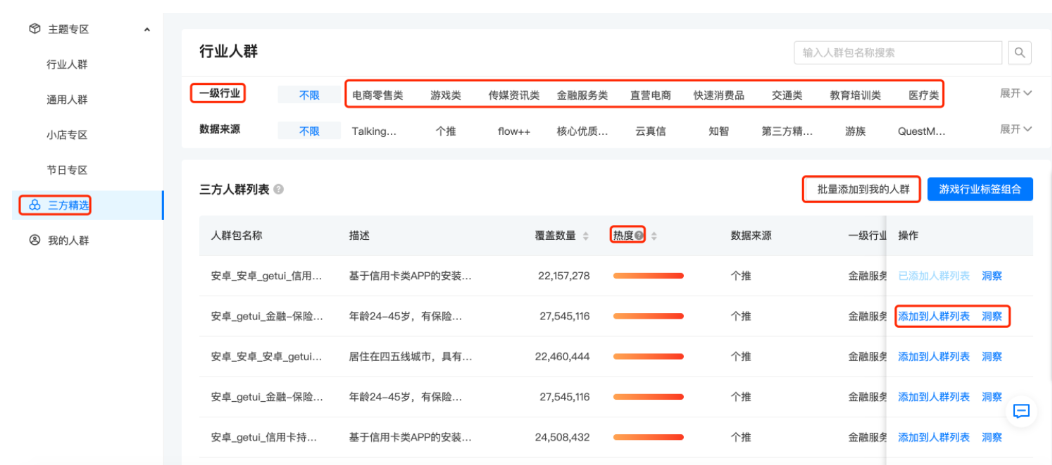Click 游戏行业标签组合 blue button

[980, 189]
